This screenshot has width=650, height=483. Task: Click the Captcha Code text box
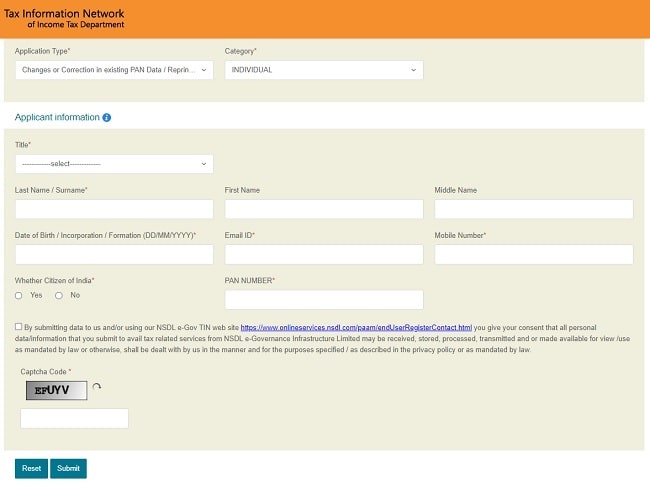click(x=74, y=418)
